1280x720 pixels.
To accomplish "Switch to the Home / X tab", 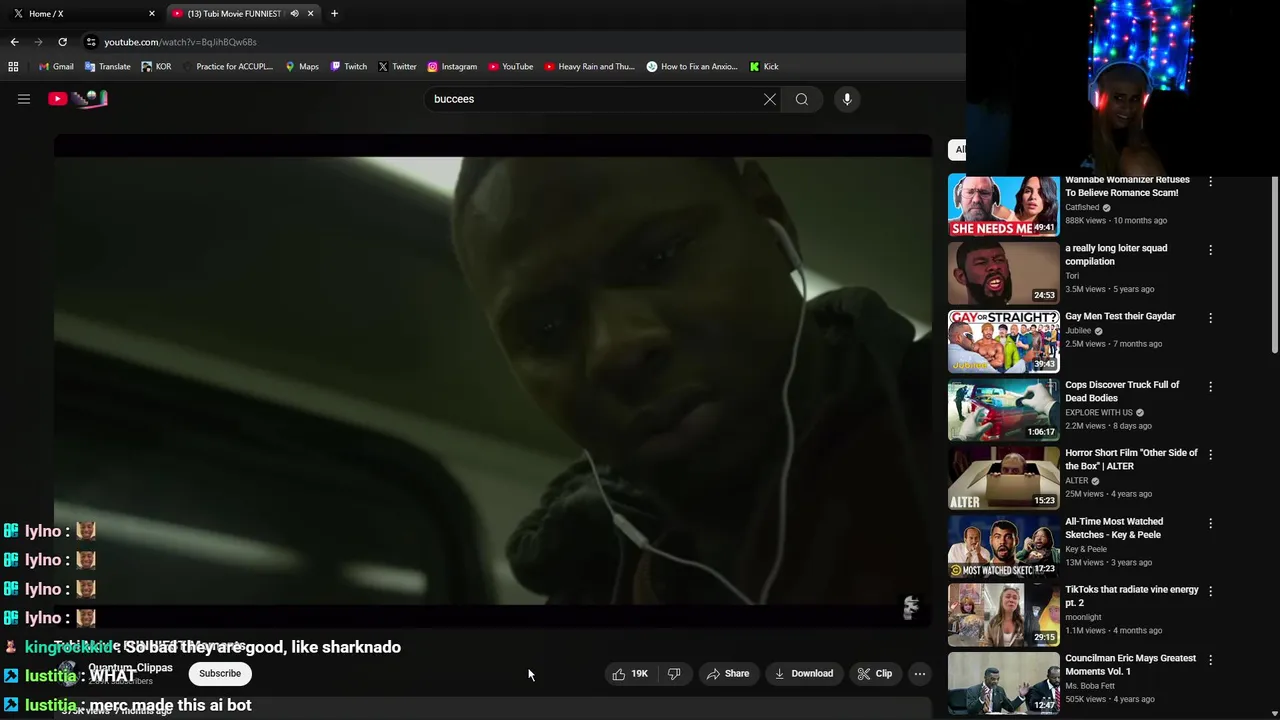I will click(80, 13).
